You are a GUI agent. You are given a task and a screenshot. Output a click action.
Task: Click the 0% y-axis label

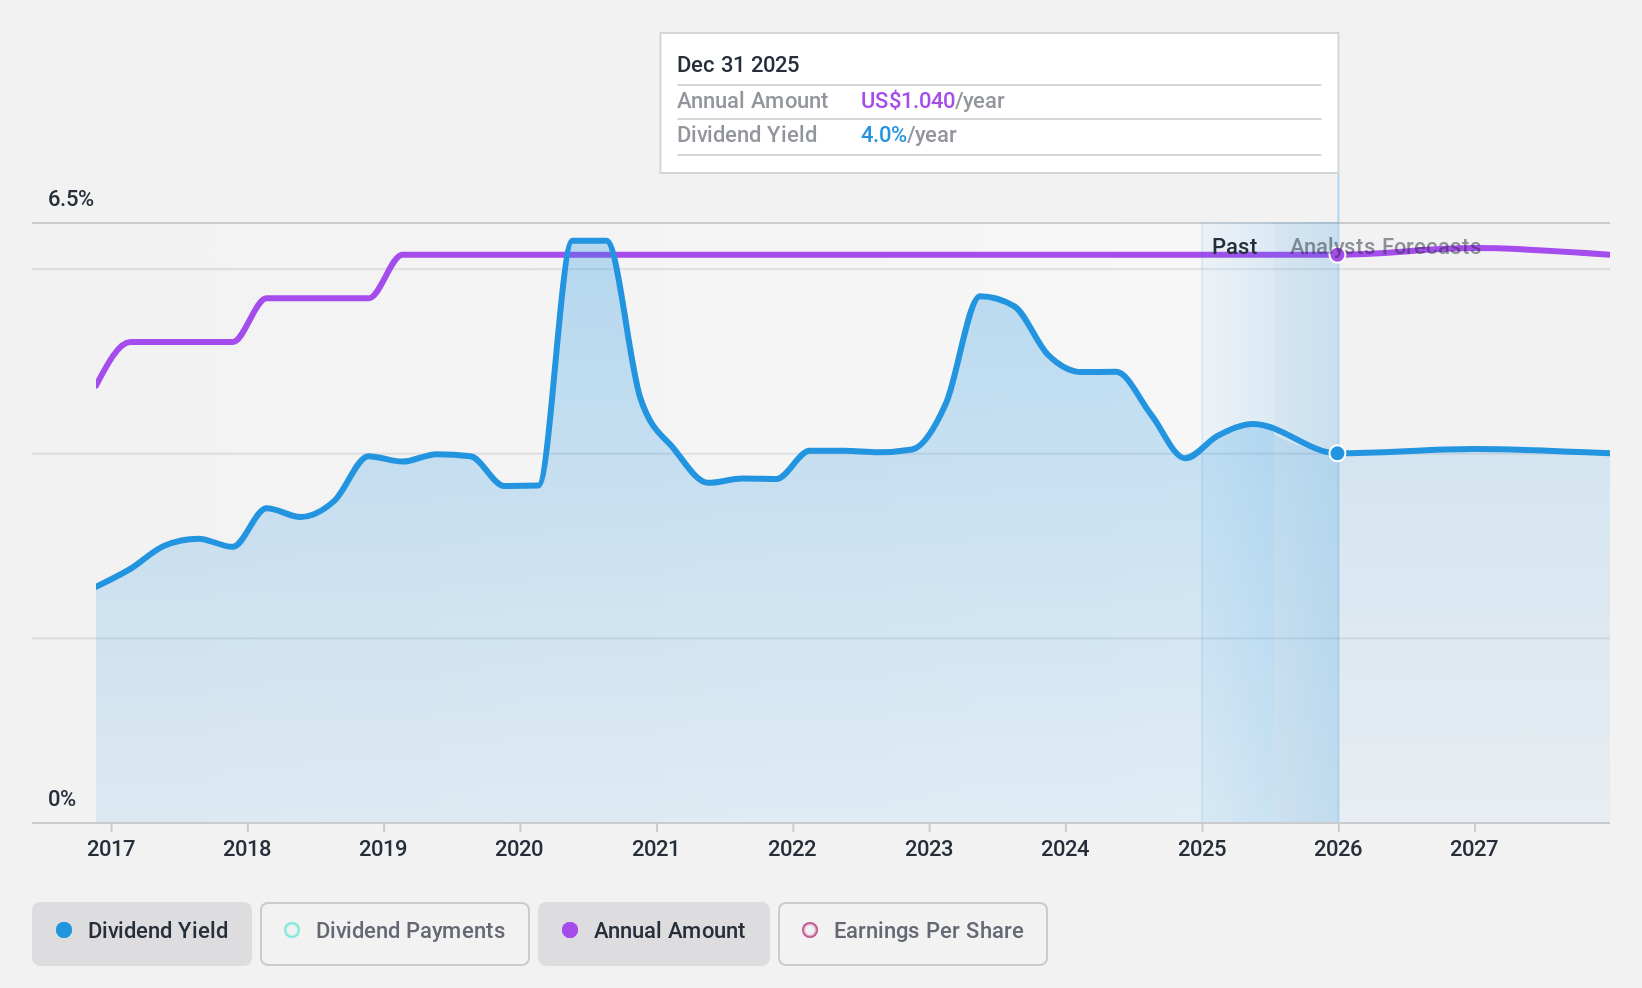point(62,799)
